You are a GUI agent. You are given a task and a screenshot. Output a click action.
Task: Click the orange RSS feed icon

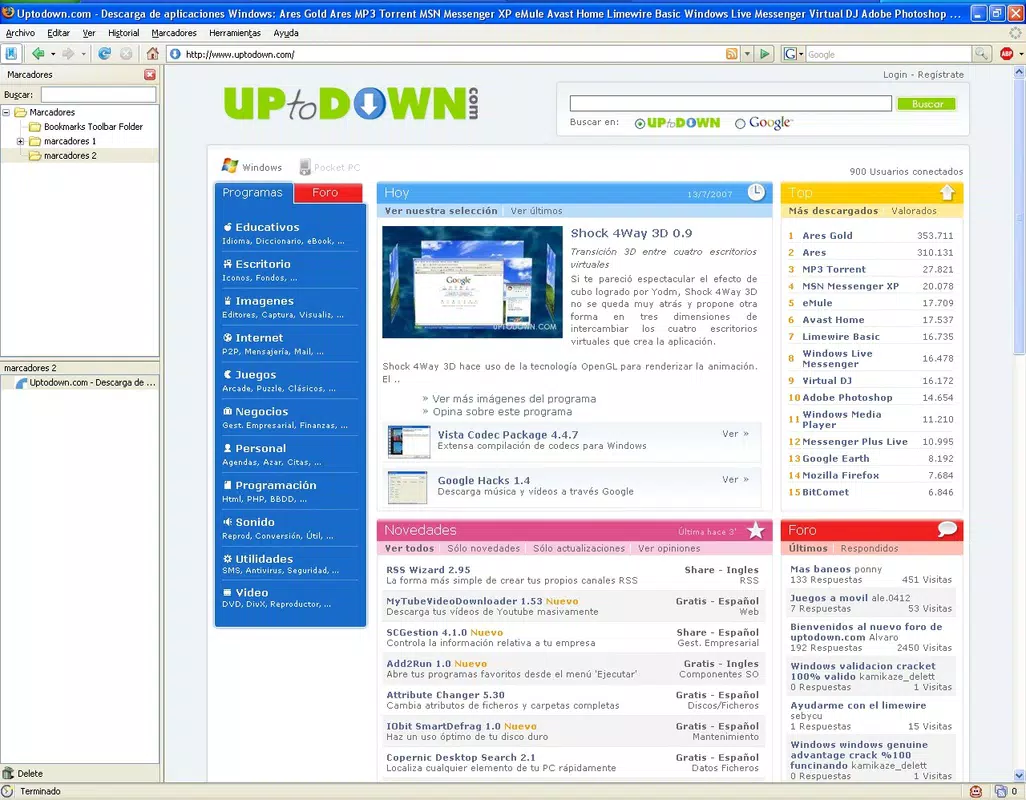pos(732,54)
